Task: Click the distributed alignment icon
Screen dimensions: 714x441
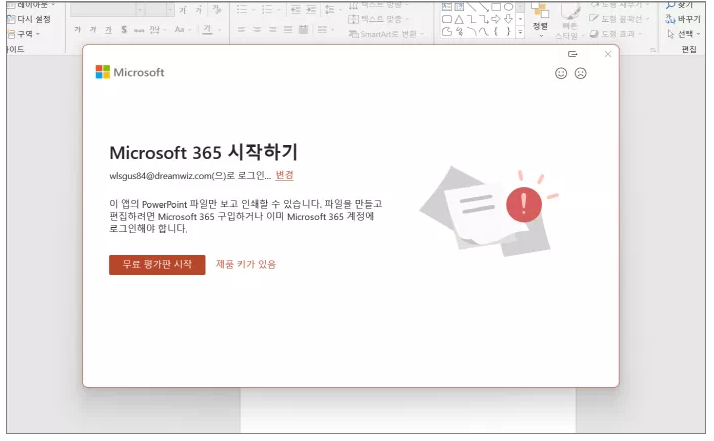Action: click(x=304, y=30)
